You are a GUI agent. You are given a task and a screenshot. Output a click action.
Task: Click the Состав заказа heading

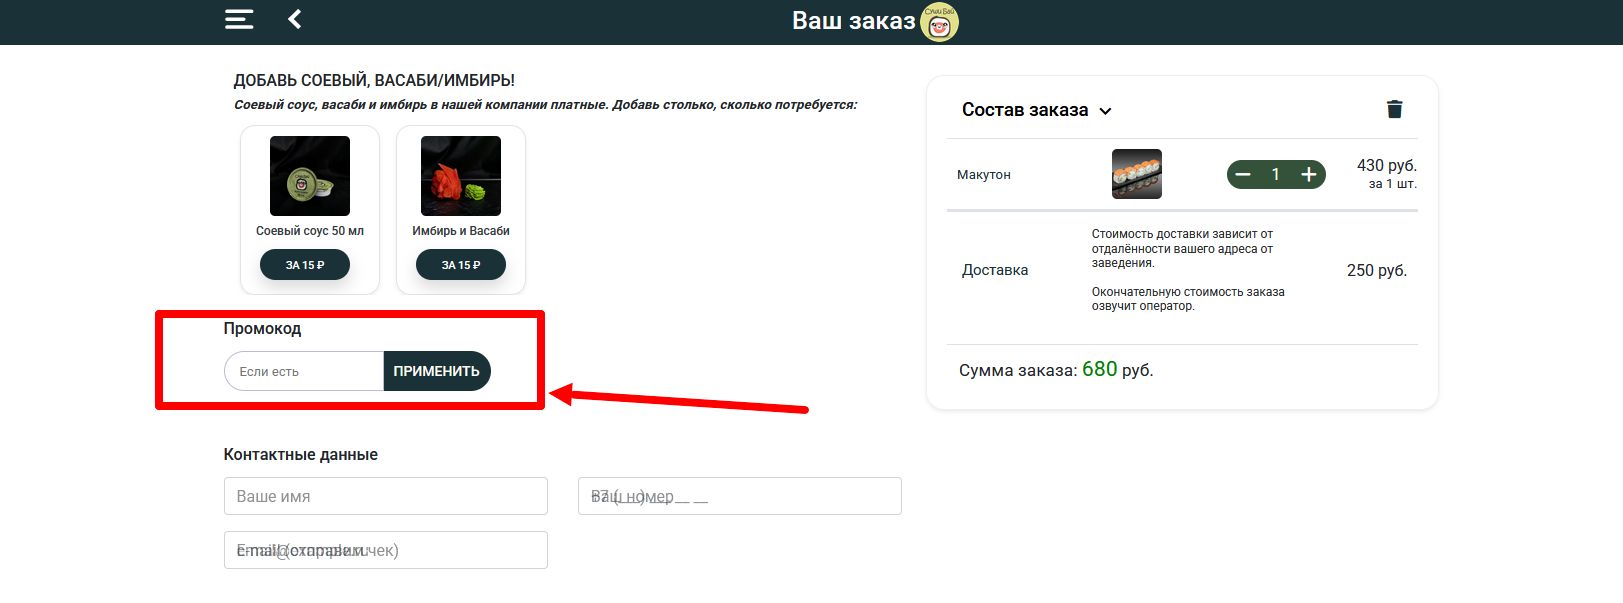point(1025,110)
